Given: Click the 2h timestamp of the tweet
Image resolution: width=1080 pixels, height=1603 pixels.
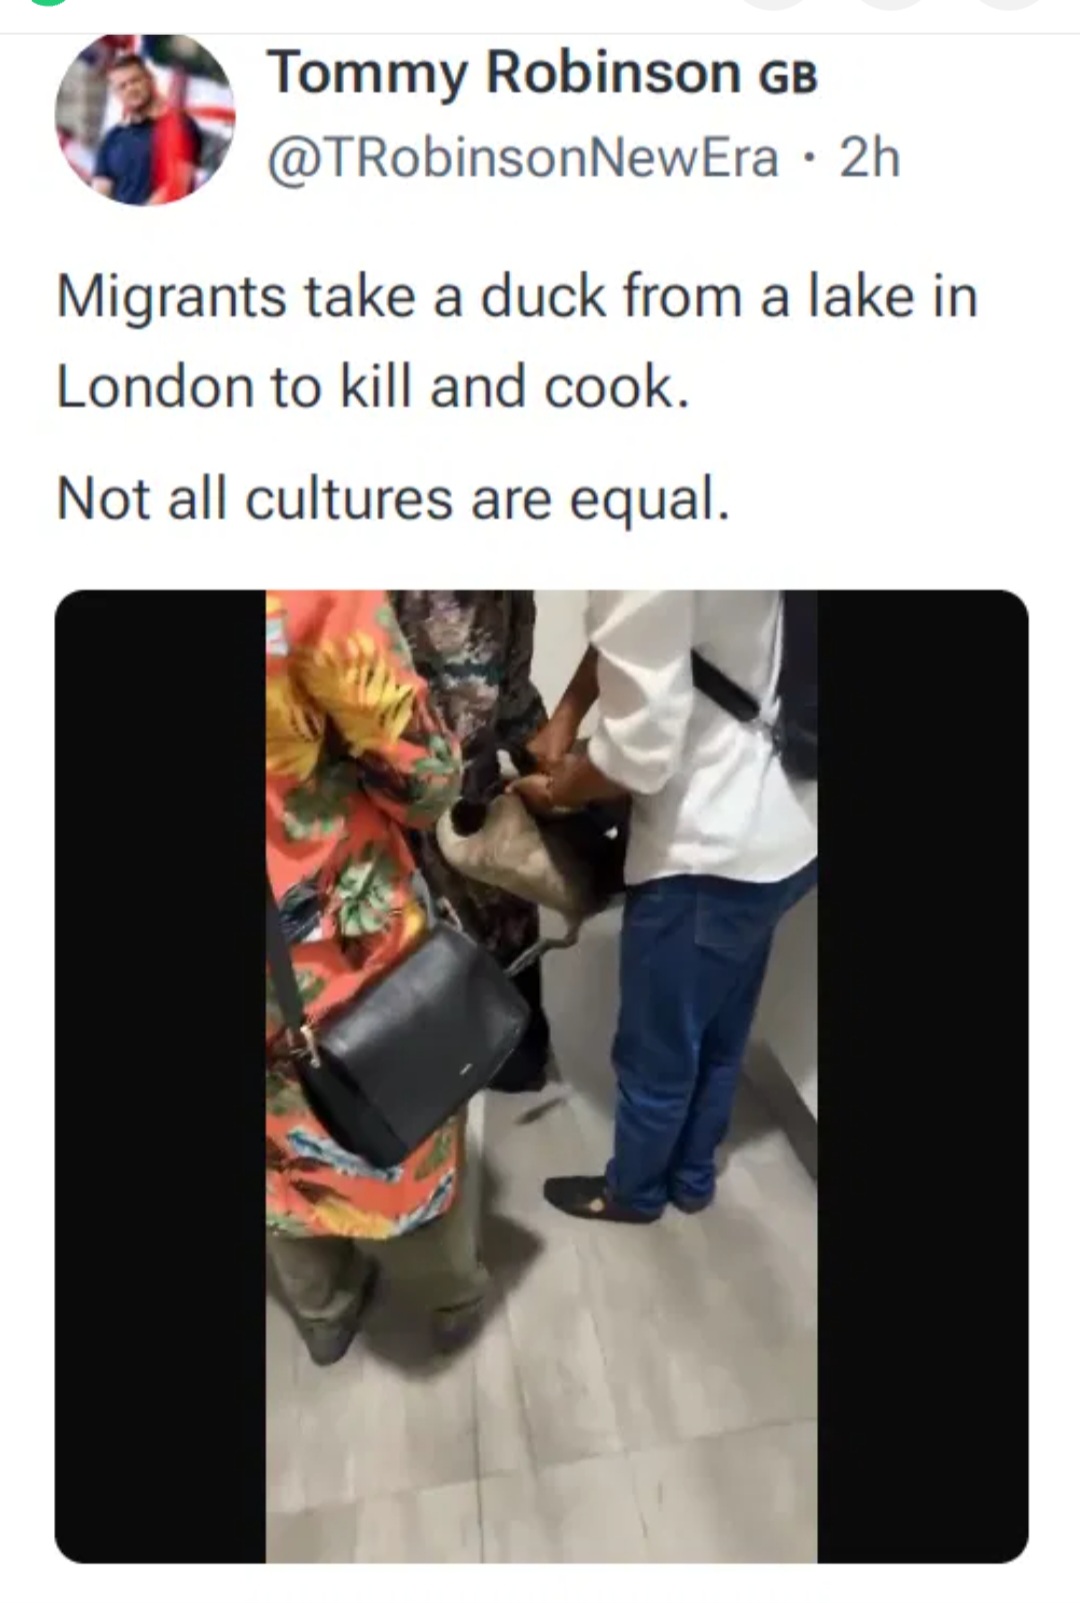Looking at the screenshot, I should [870, 158].
